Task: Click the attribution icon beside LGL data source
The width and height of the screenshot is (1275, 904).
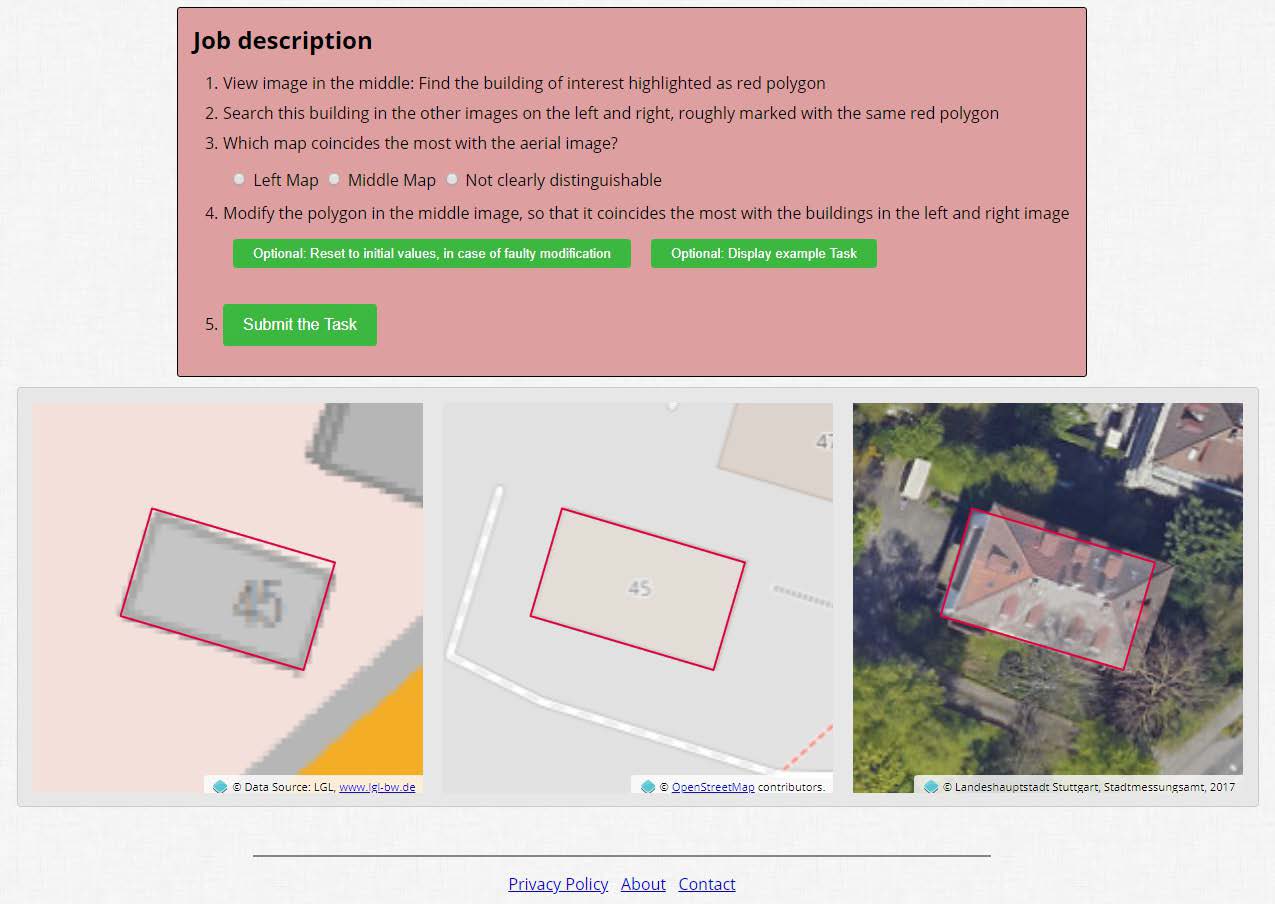Action: coord(220,787)
